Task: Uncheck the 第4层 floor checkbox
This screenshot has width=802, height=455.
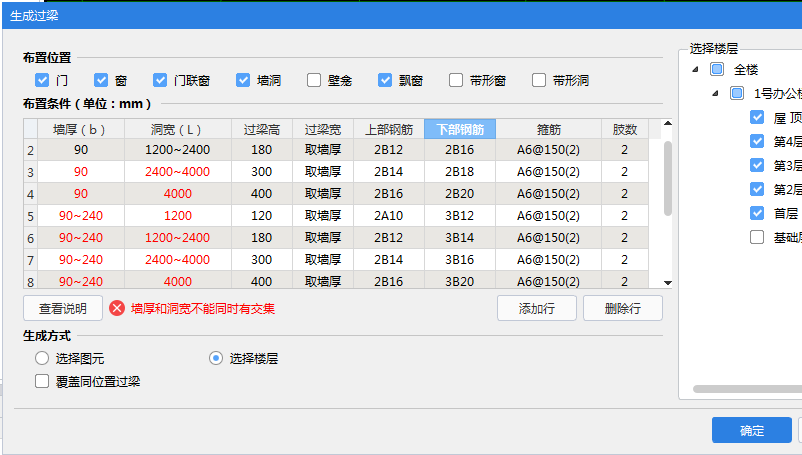Action: click(757, 141)
